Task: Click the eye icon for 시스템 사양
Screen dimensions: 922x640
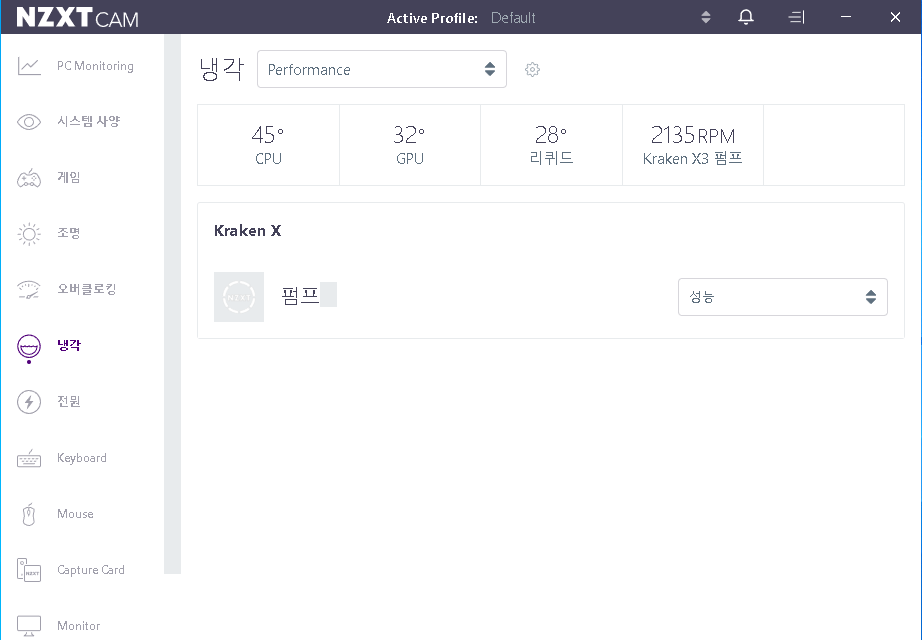Action: click(x=29, y=122)
